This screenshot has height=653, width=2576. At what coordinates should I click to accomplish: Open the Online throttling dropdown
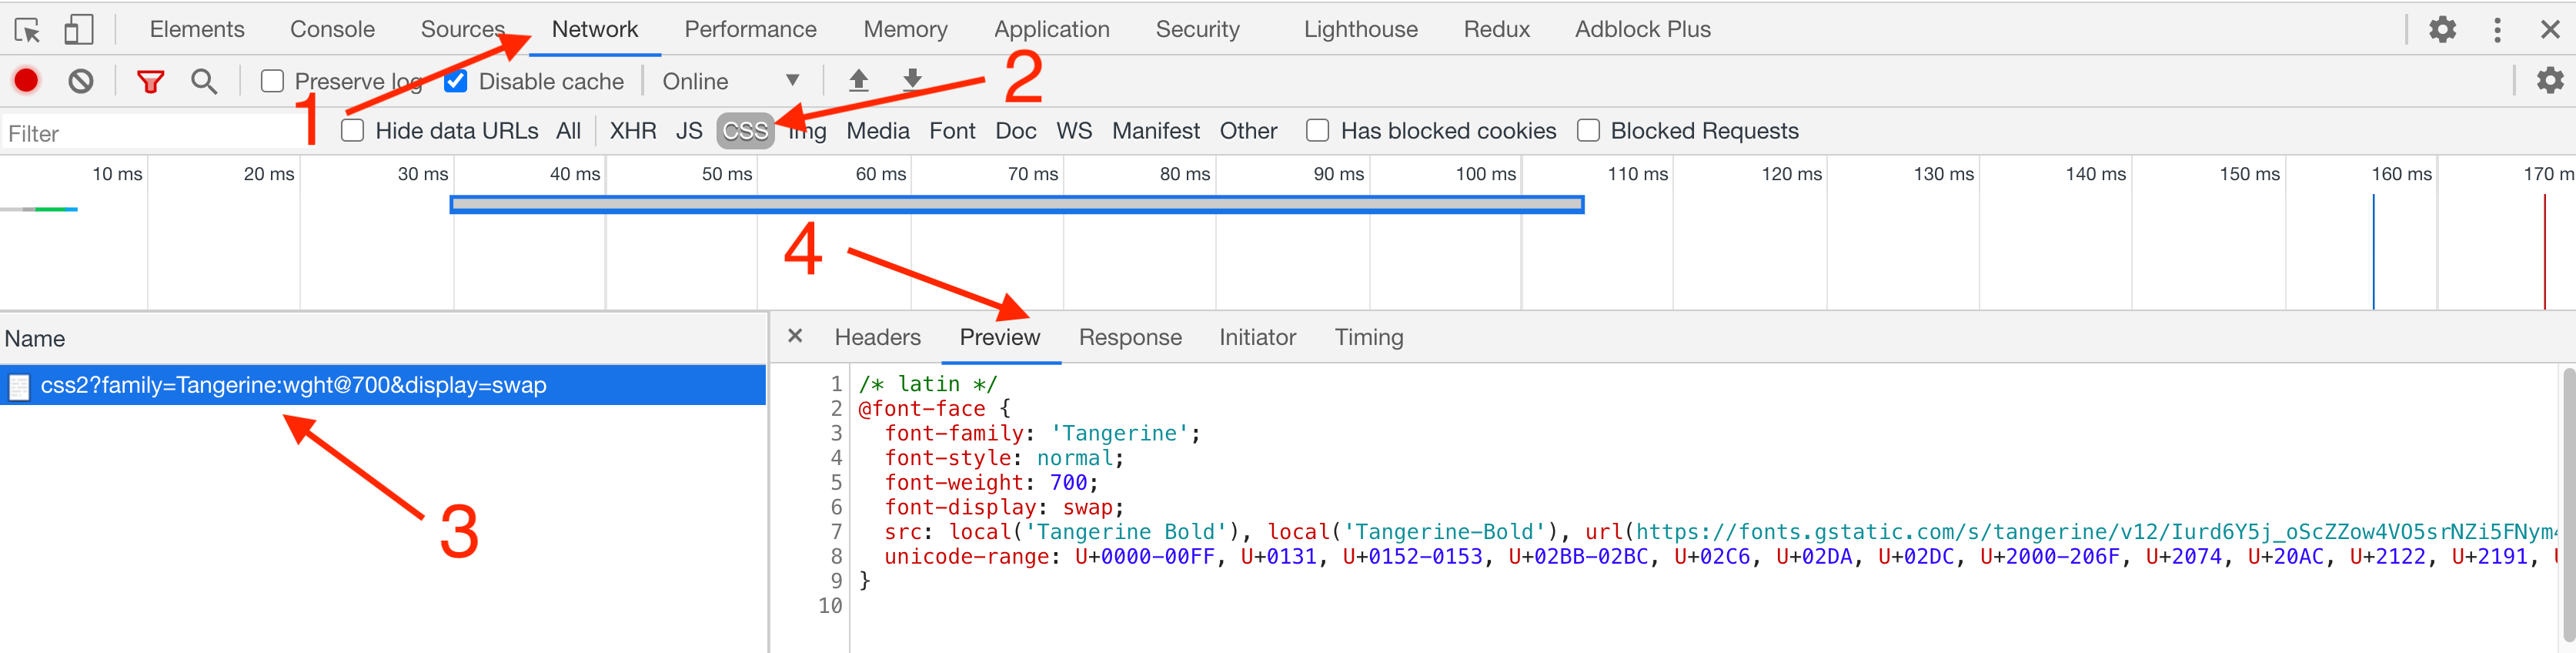[730, 81]
